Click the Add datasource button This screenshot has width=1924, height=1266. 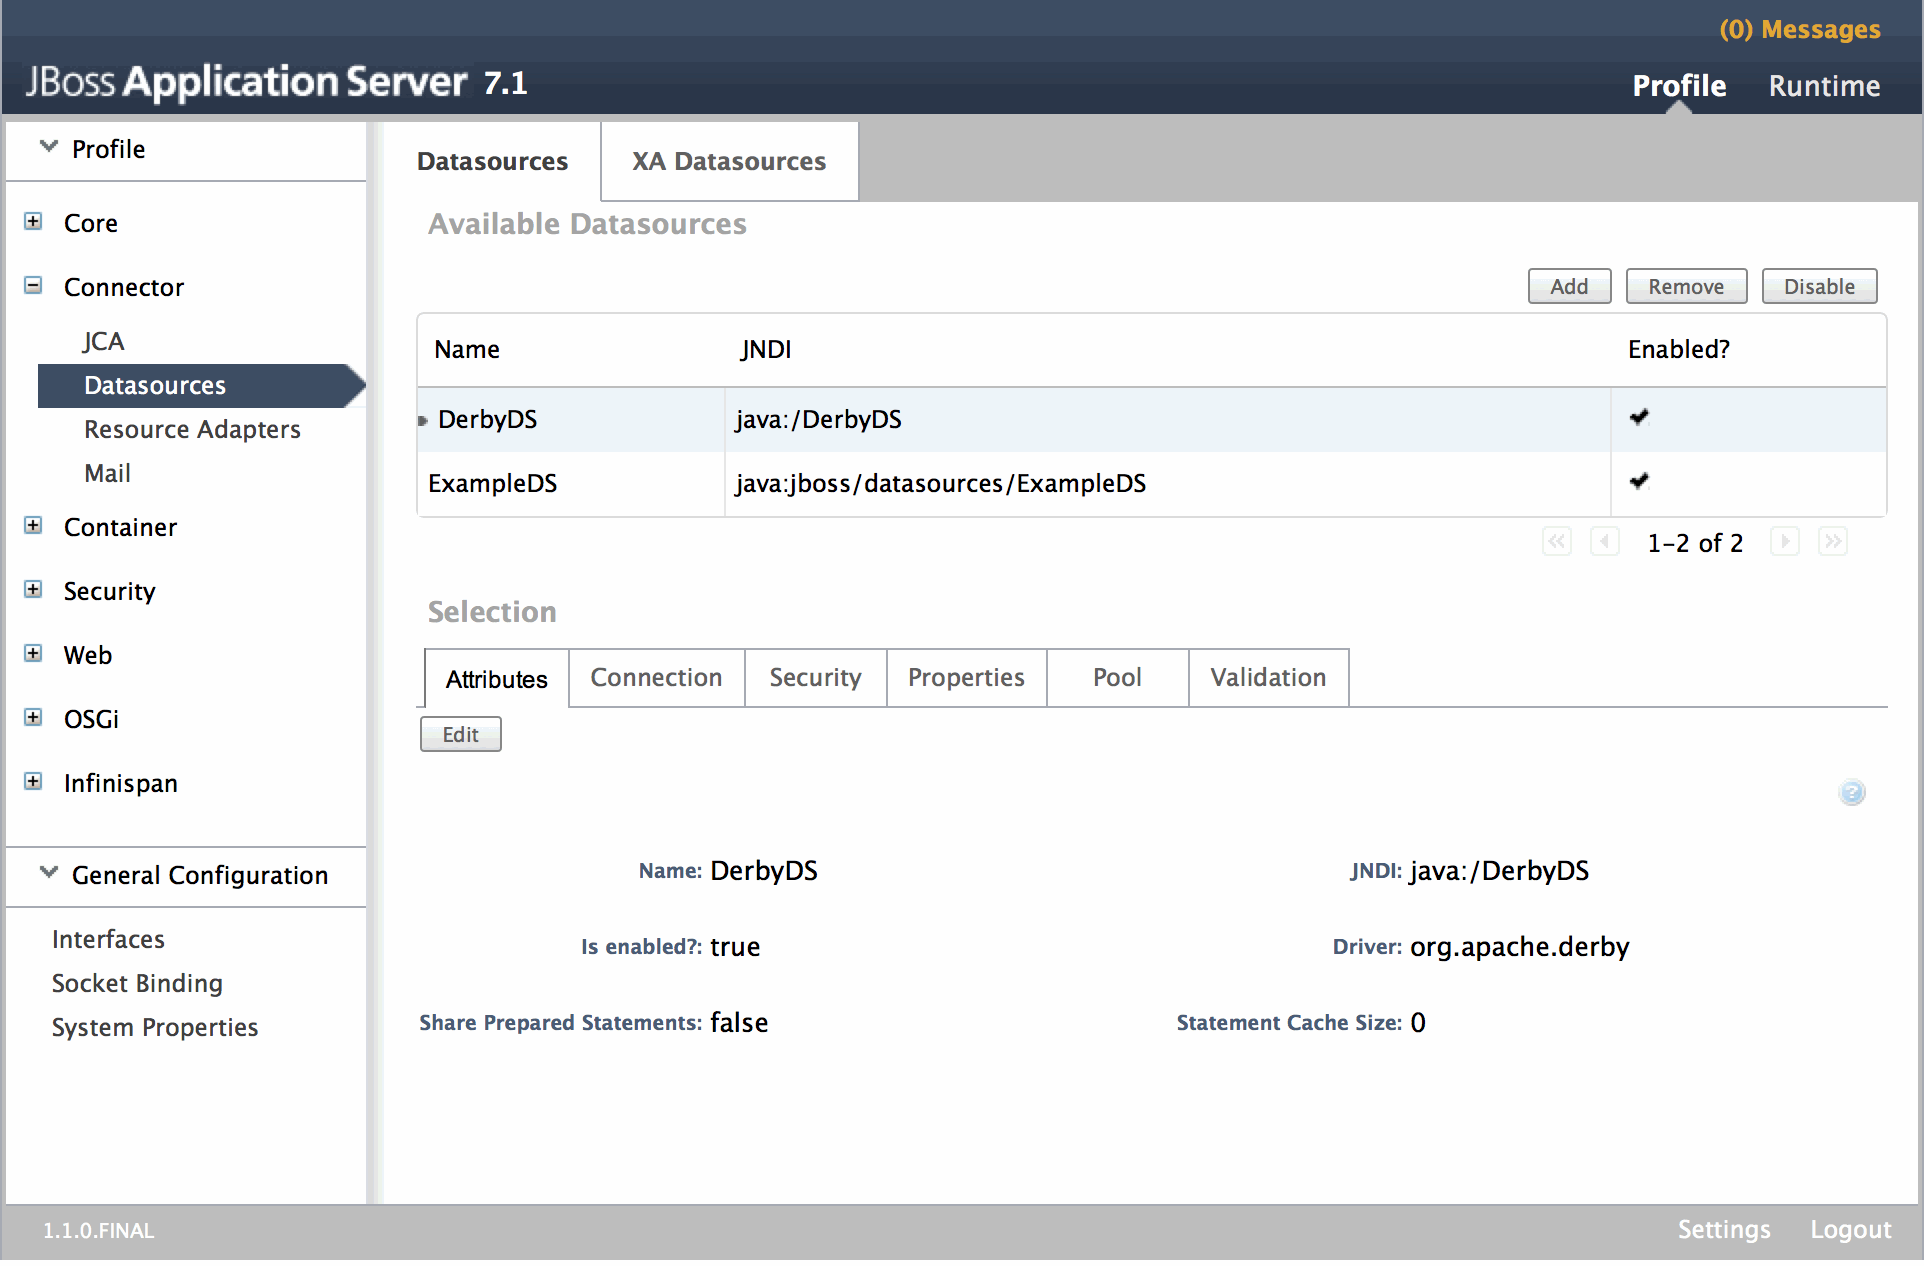pyautogui.click(x=1568, y=287)
